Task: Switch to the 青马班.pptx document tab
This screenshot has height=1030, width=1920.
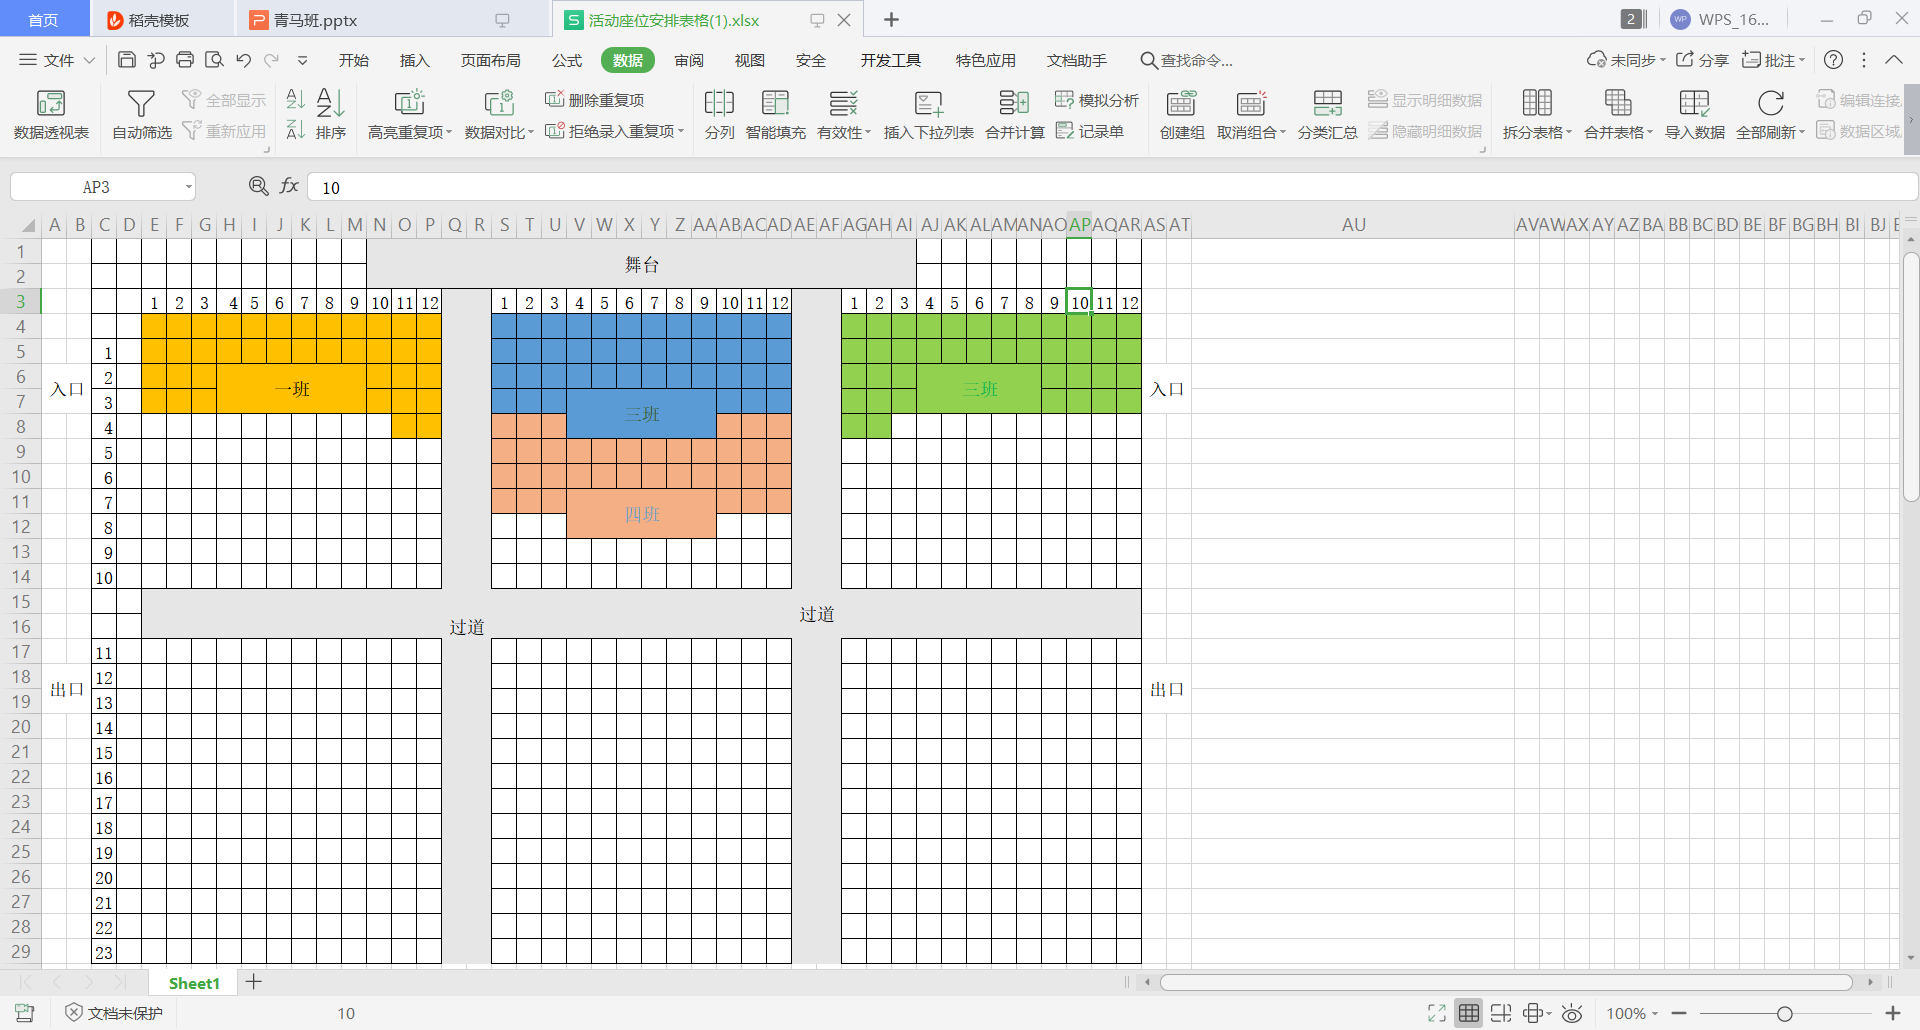Action: tap(393, 20)
